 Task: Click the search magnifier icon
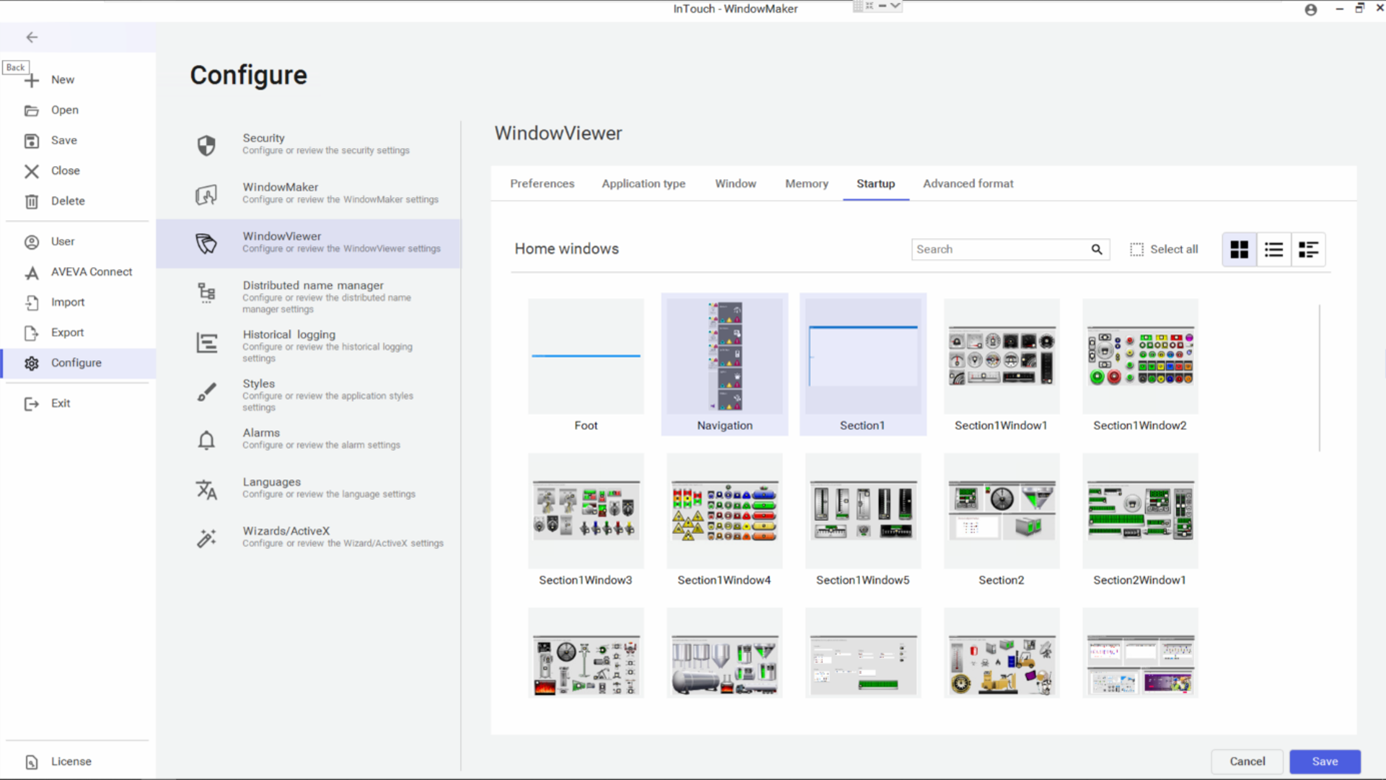click(x=1097, y=249)
